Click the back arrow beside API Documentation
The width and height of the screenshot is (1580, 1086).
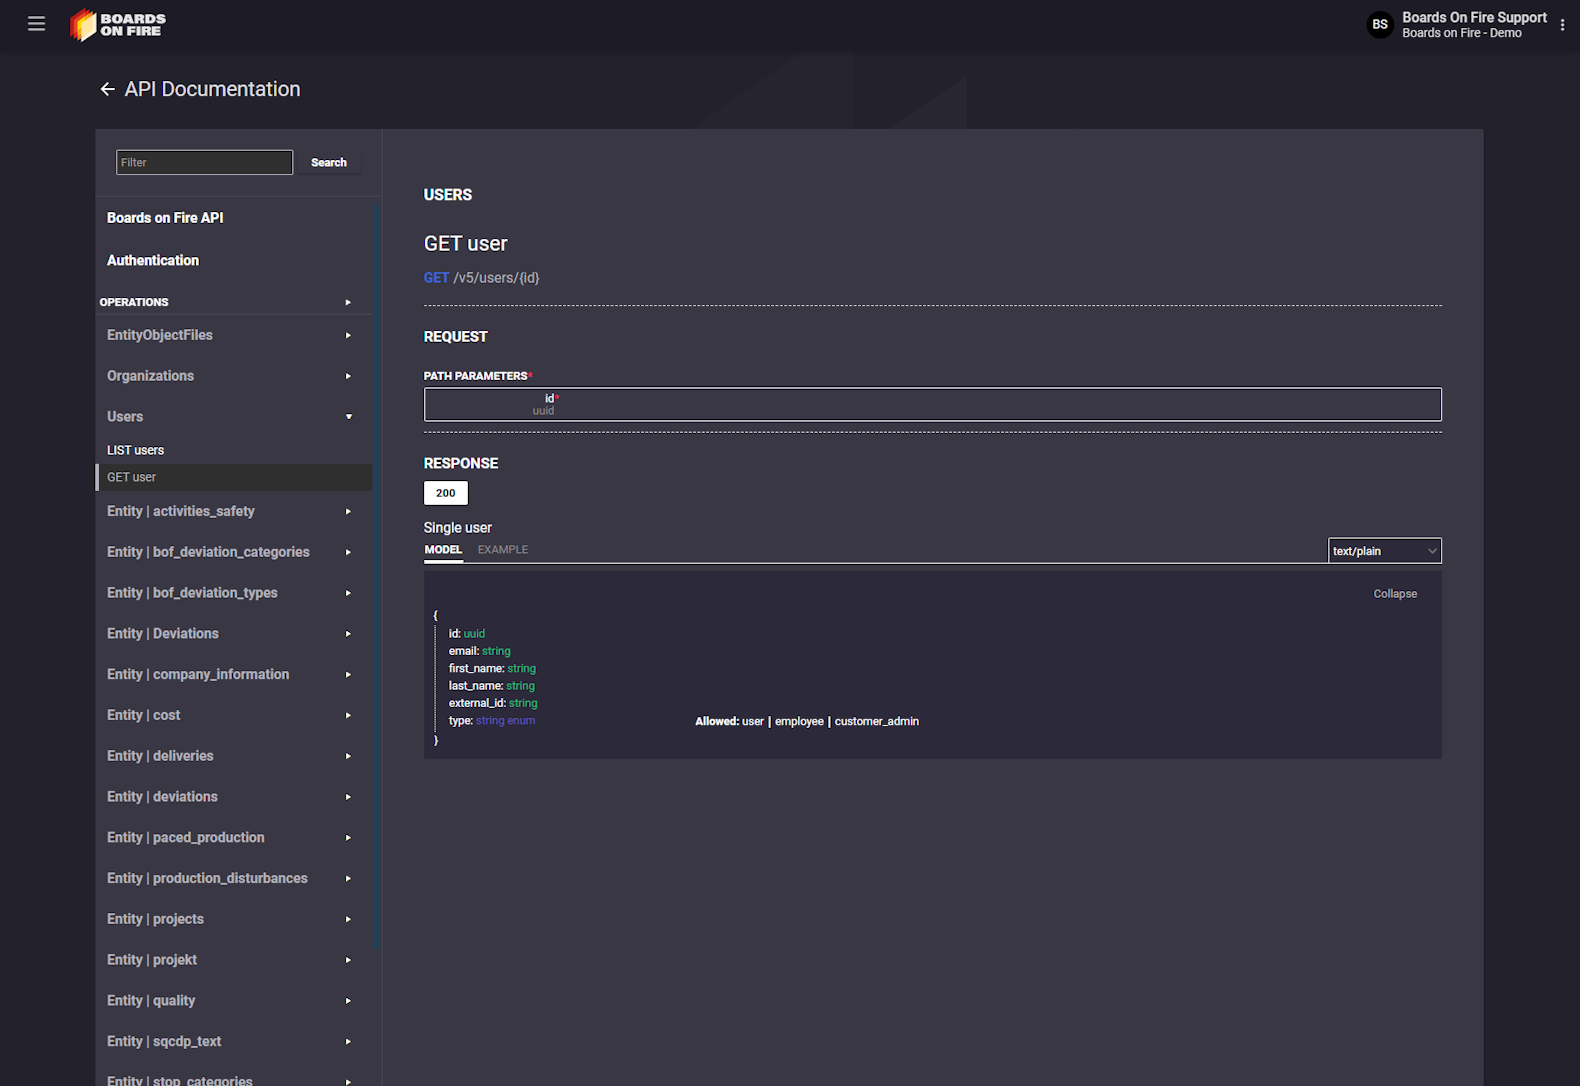click(x=107, y=90)
